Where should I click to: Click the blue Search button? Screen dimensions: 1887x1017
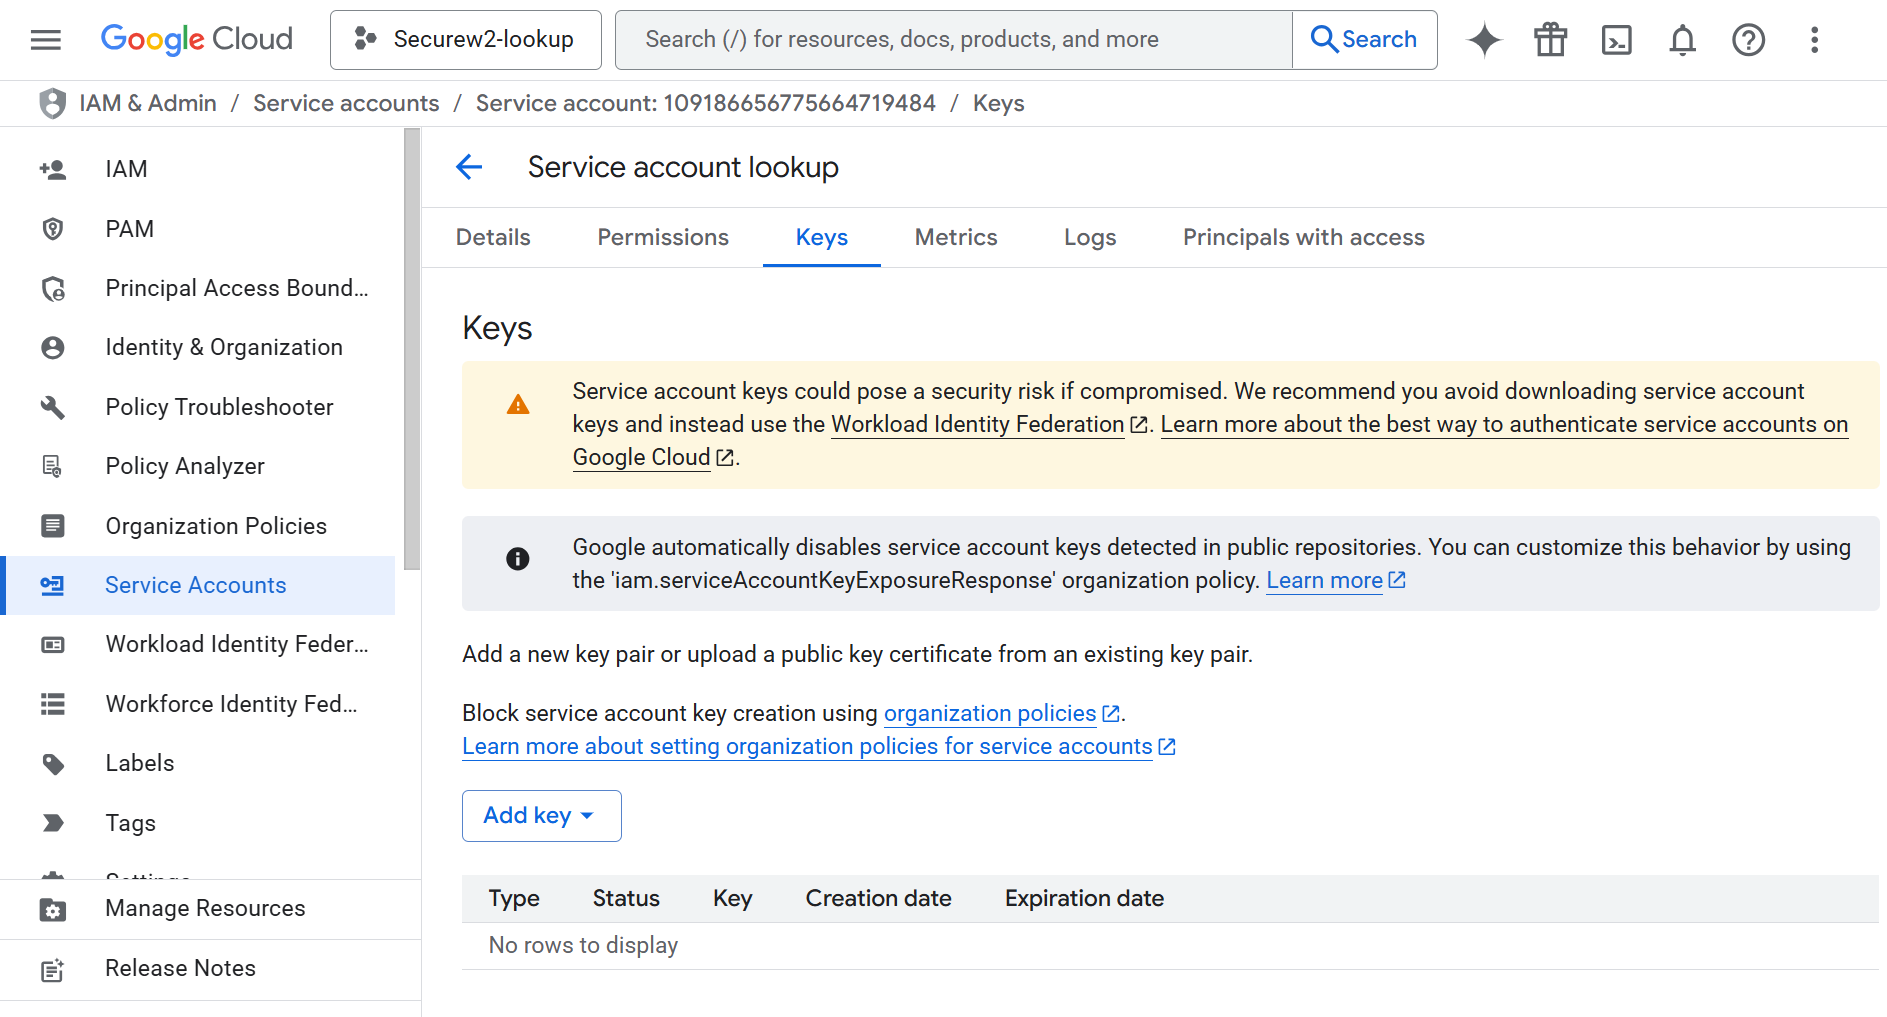pyautogui.click(x=1364, y=40)
